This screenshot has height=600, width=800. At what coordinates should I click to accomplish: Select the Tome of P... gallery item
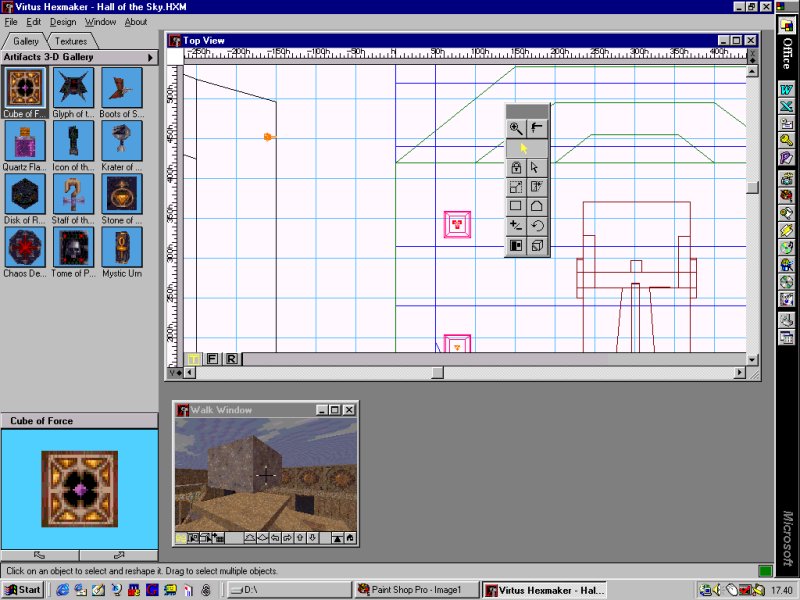pos(73,253)
